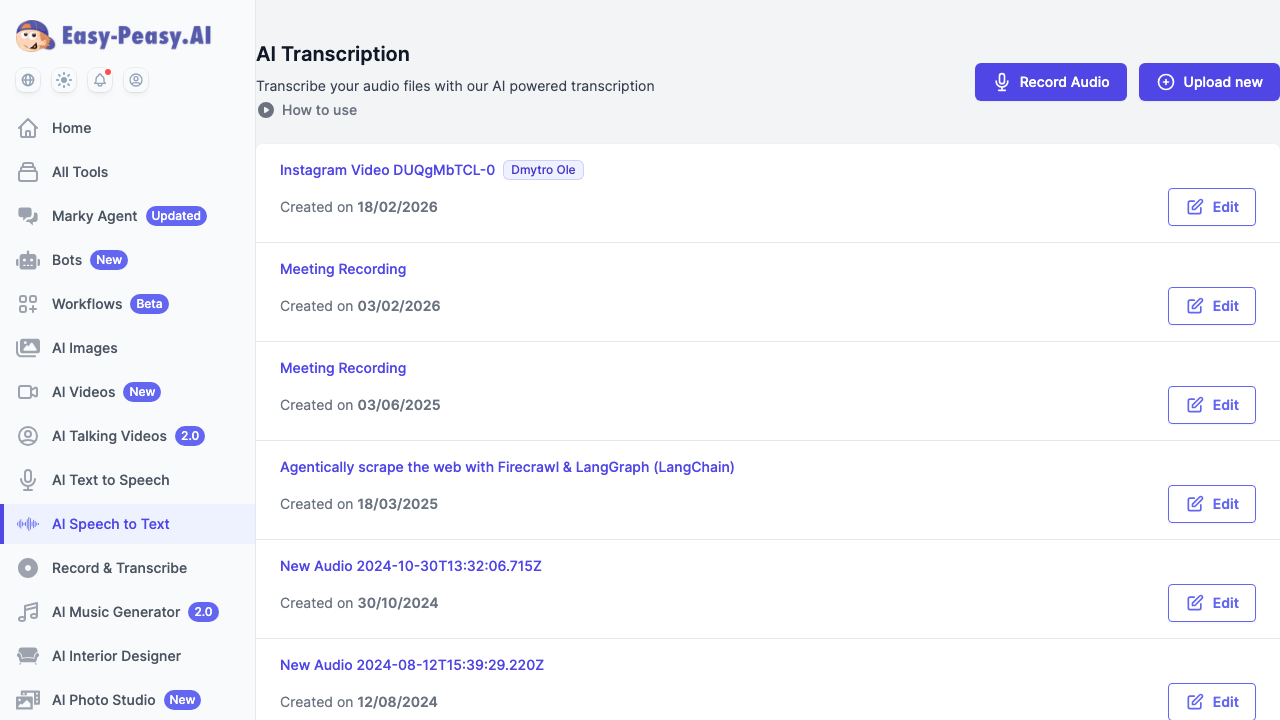Click the Dmytro Ole author badge
This screenshot has height=720, width=1280.
click(543, 170)
